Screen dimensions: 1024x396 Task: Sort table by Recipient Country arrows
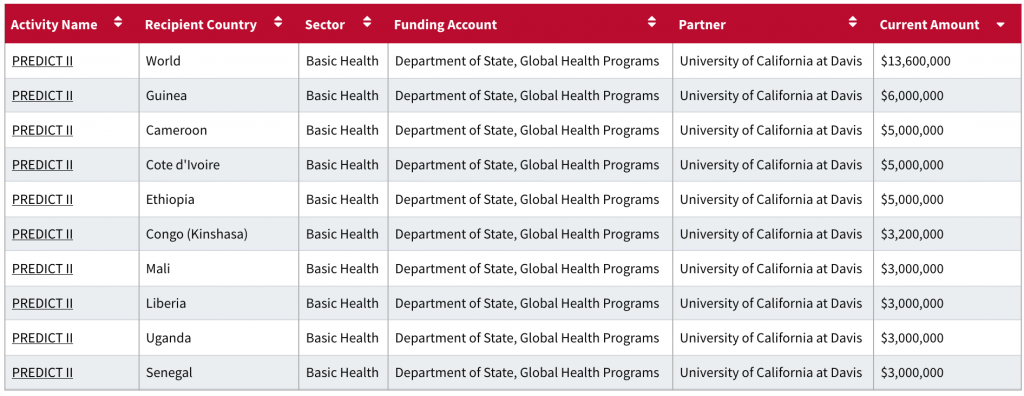point(278,22)
